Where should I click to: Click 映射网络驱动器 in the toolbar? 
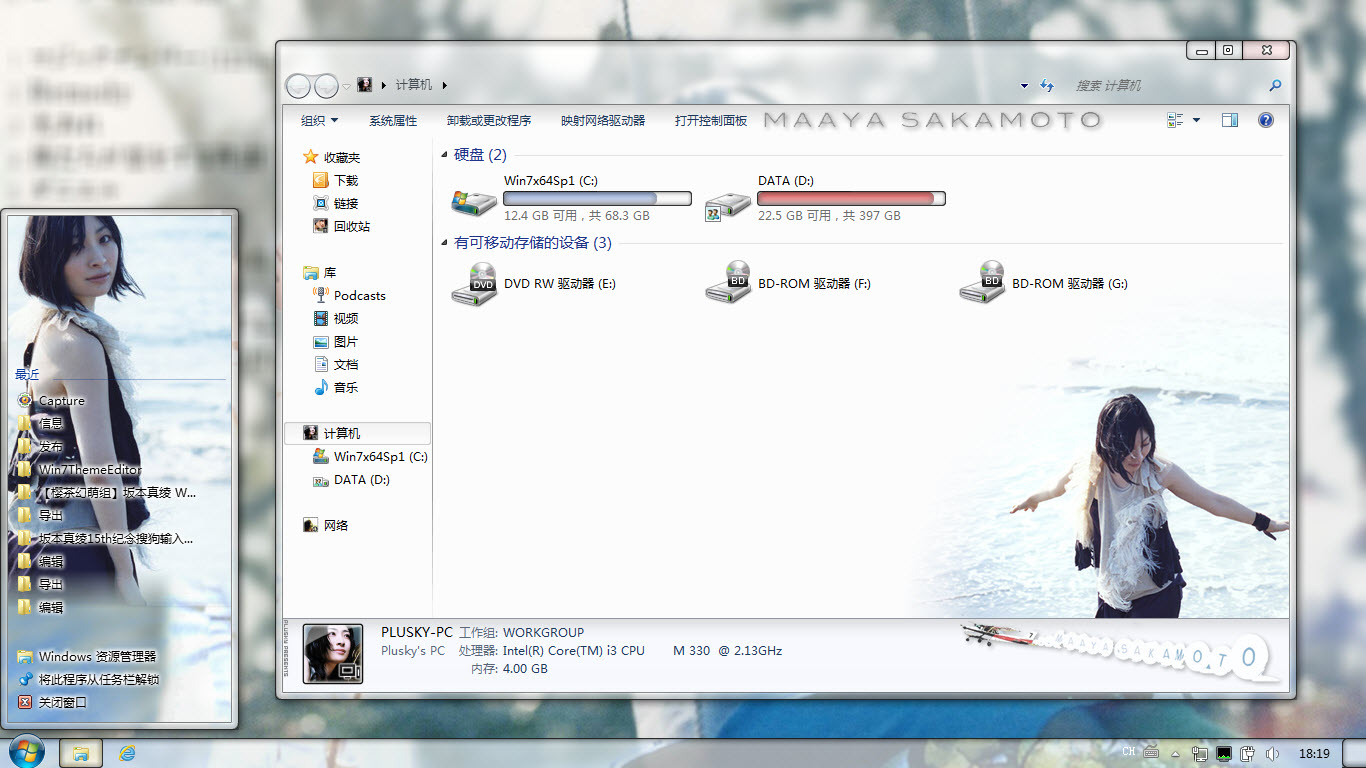(603, 120)
